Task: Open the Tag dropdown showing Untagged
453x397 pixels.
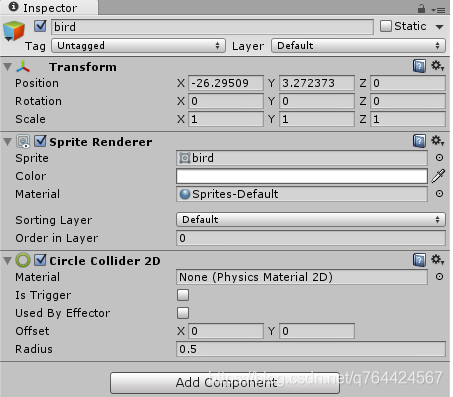Action: (138, 46)
